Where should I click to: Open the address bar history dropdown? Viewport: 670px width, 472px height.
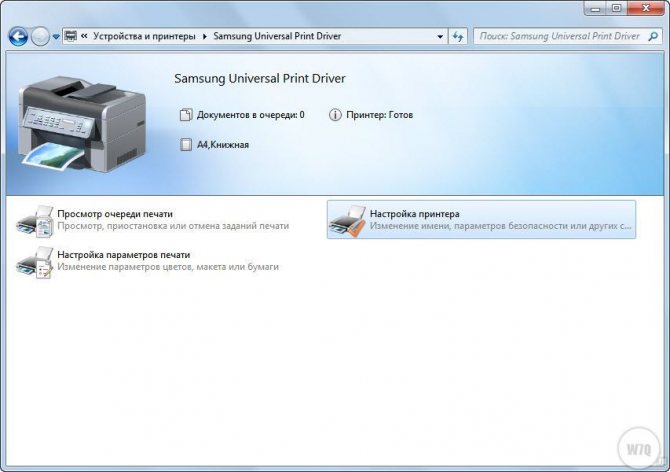tap(440, 37)
